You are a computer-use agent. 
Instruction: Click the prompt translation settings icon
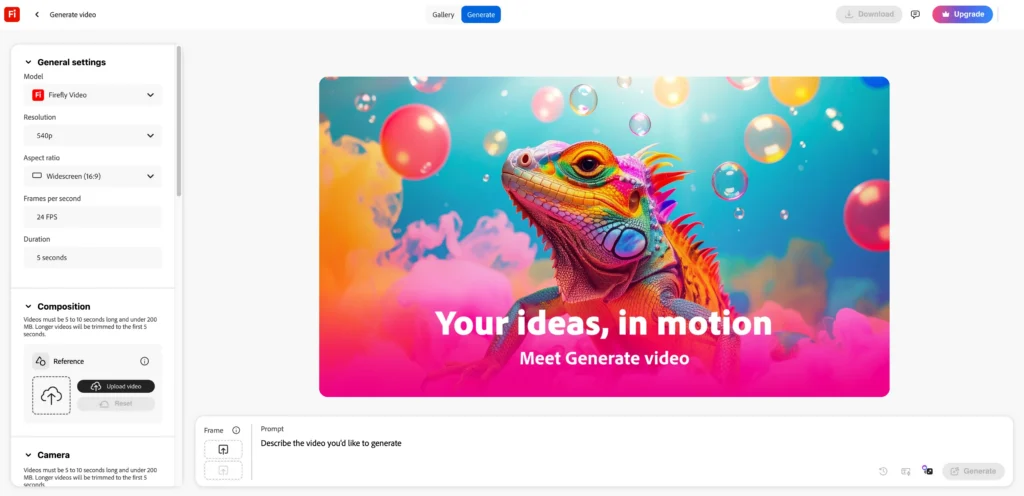point(905,471)
